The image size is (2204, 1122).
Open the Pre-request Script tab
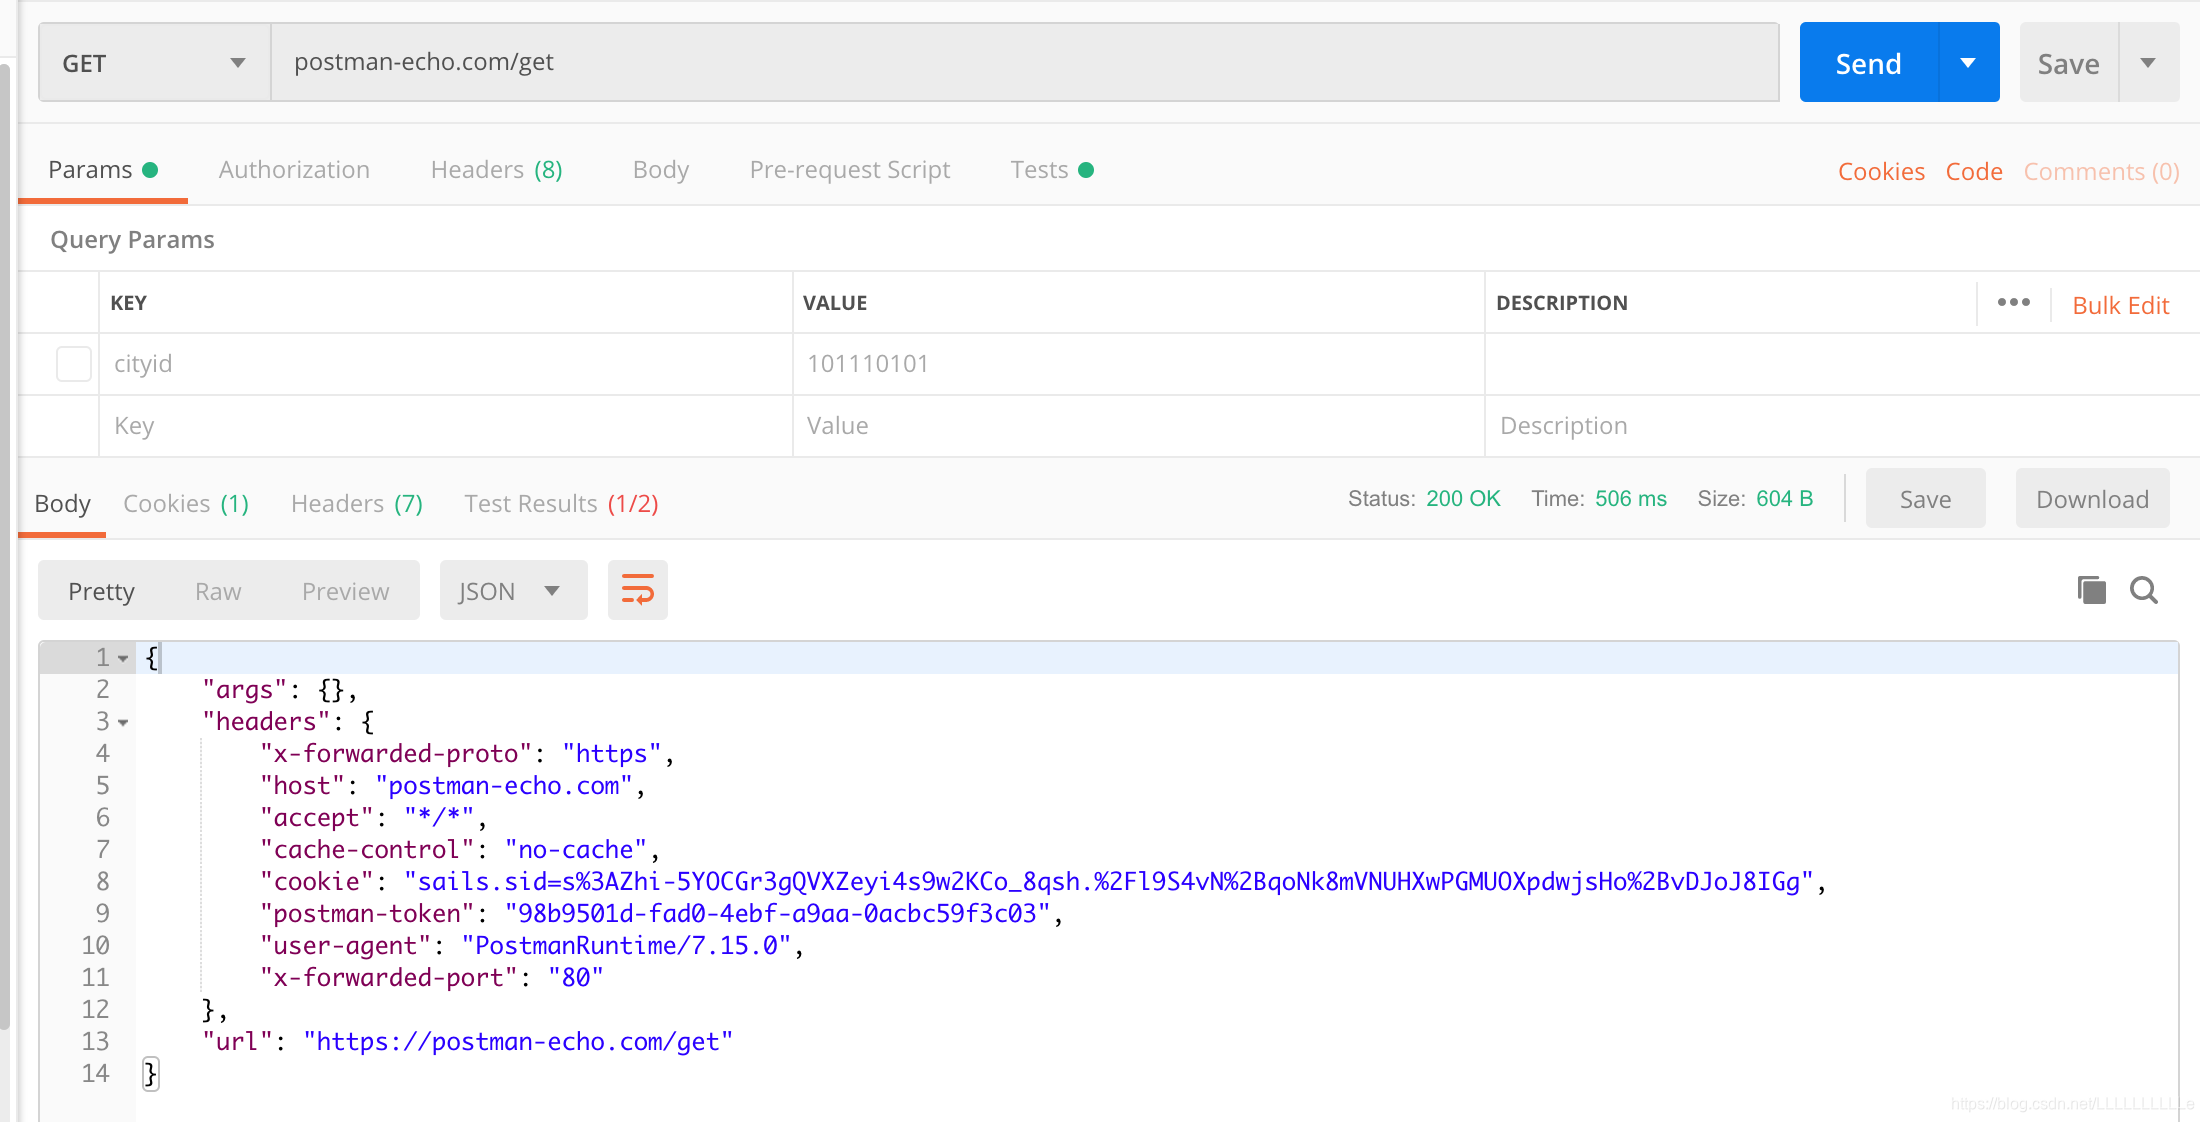coord(850,170)
